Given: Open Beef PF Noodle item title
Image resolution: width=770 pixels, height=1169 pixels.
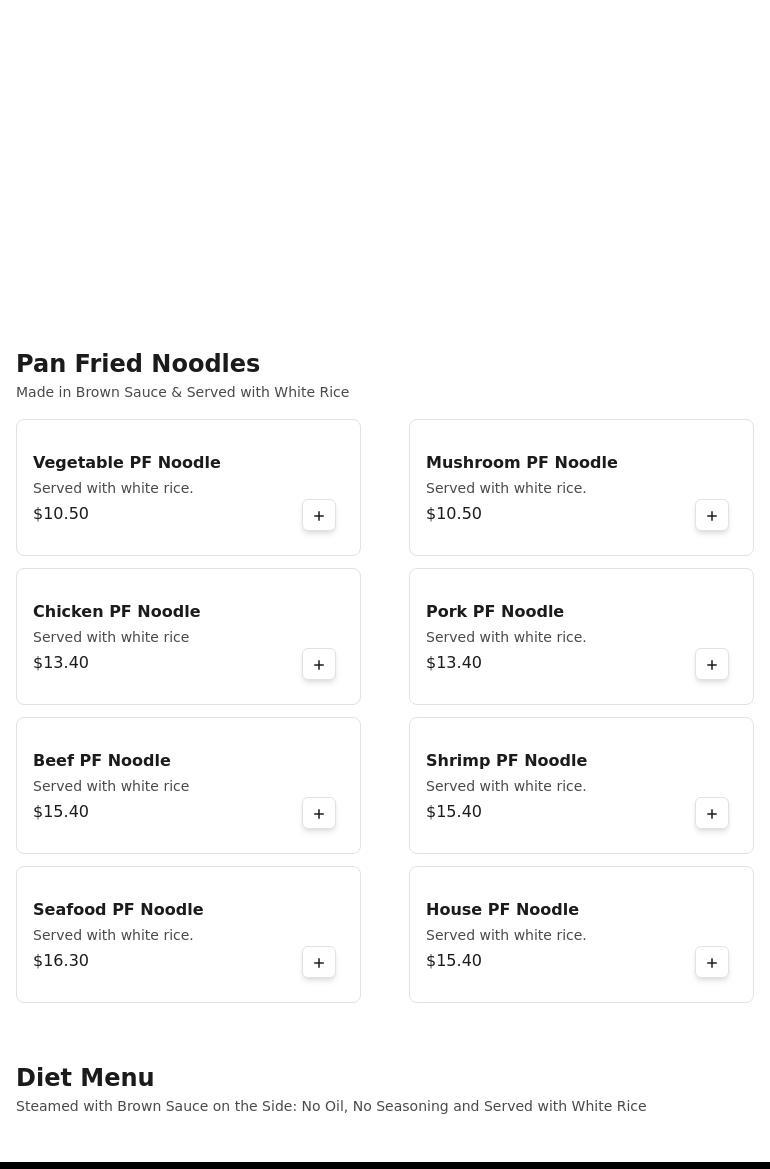Looking at the screenshot, I should pyautogui.click(x=101, y=760).
